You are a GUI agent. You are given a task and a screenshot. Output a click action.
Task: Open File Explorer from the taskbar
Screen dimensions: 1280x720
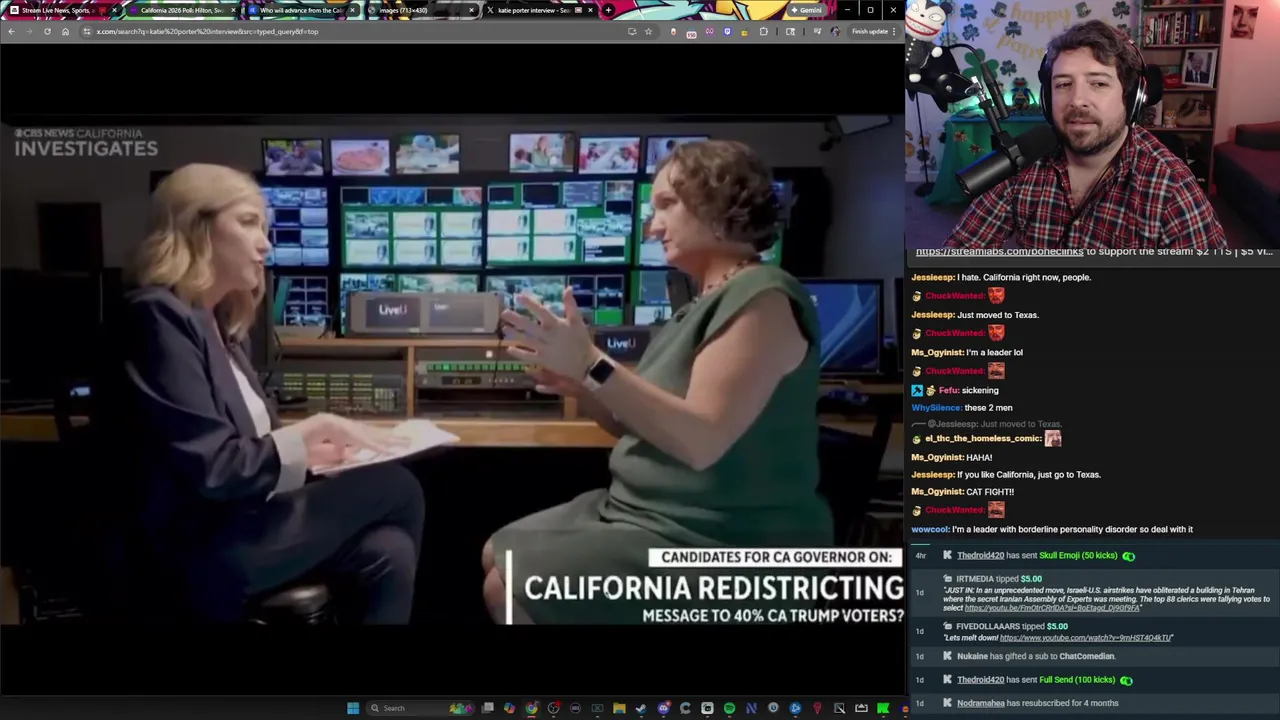(x=619, y=708)
